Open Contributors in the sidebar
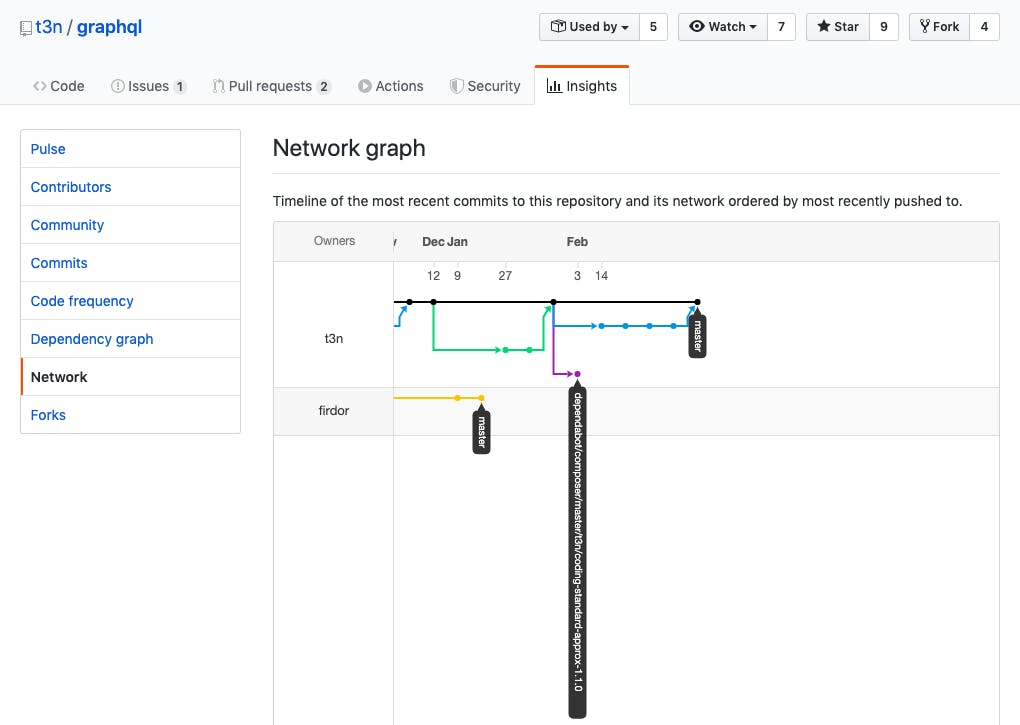 (x=131, y=187)
